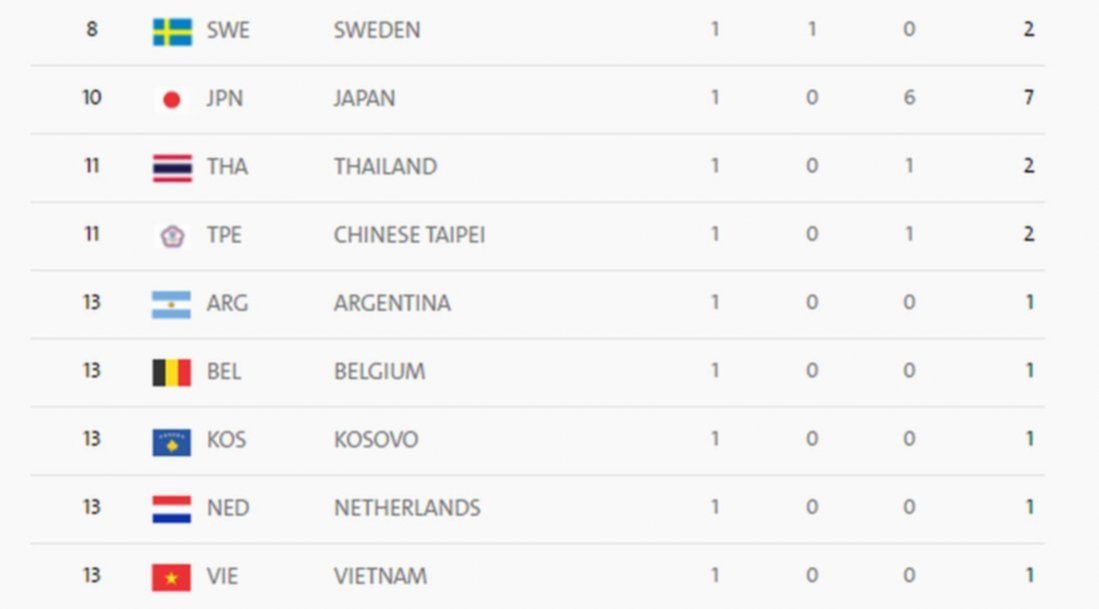Click the NETHERLANDS country name

click(x=407, y=507)
